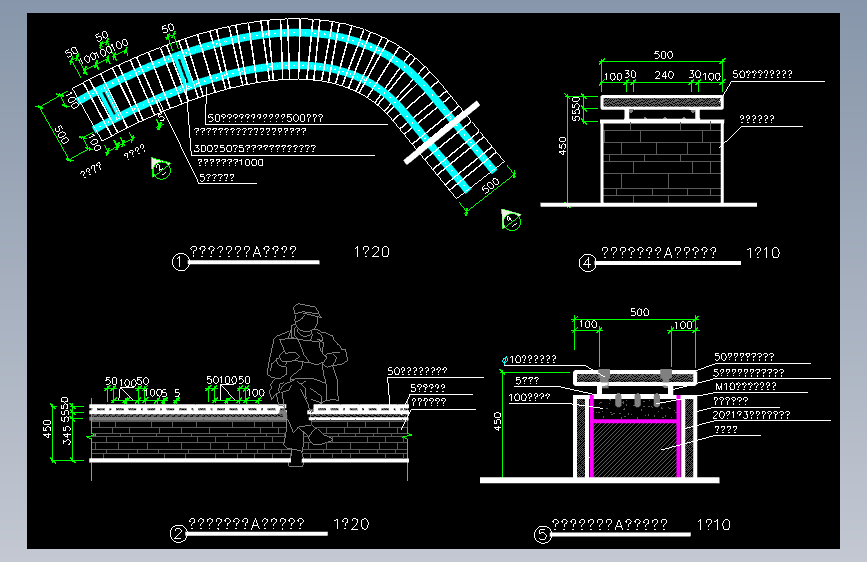The width and height of the screenshot is (867, 562).
Task: Select the ???????1000 plan annotation
Action: pos(230,163)
